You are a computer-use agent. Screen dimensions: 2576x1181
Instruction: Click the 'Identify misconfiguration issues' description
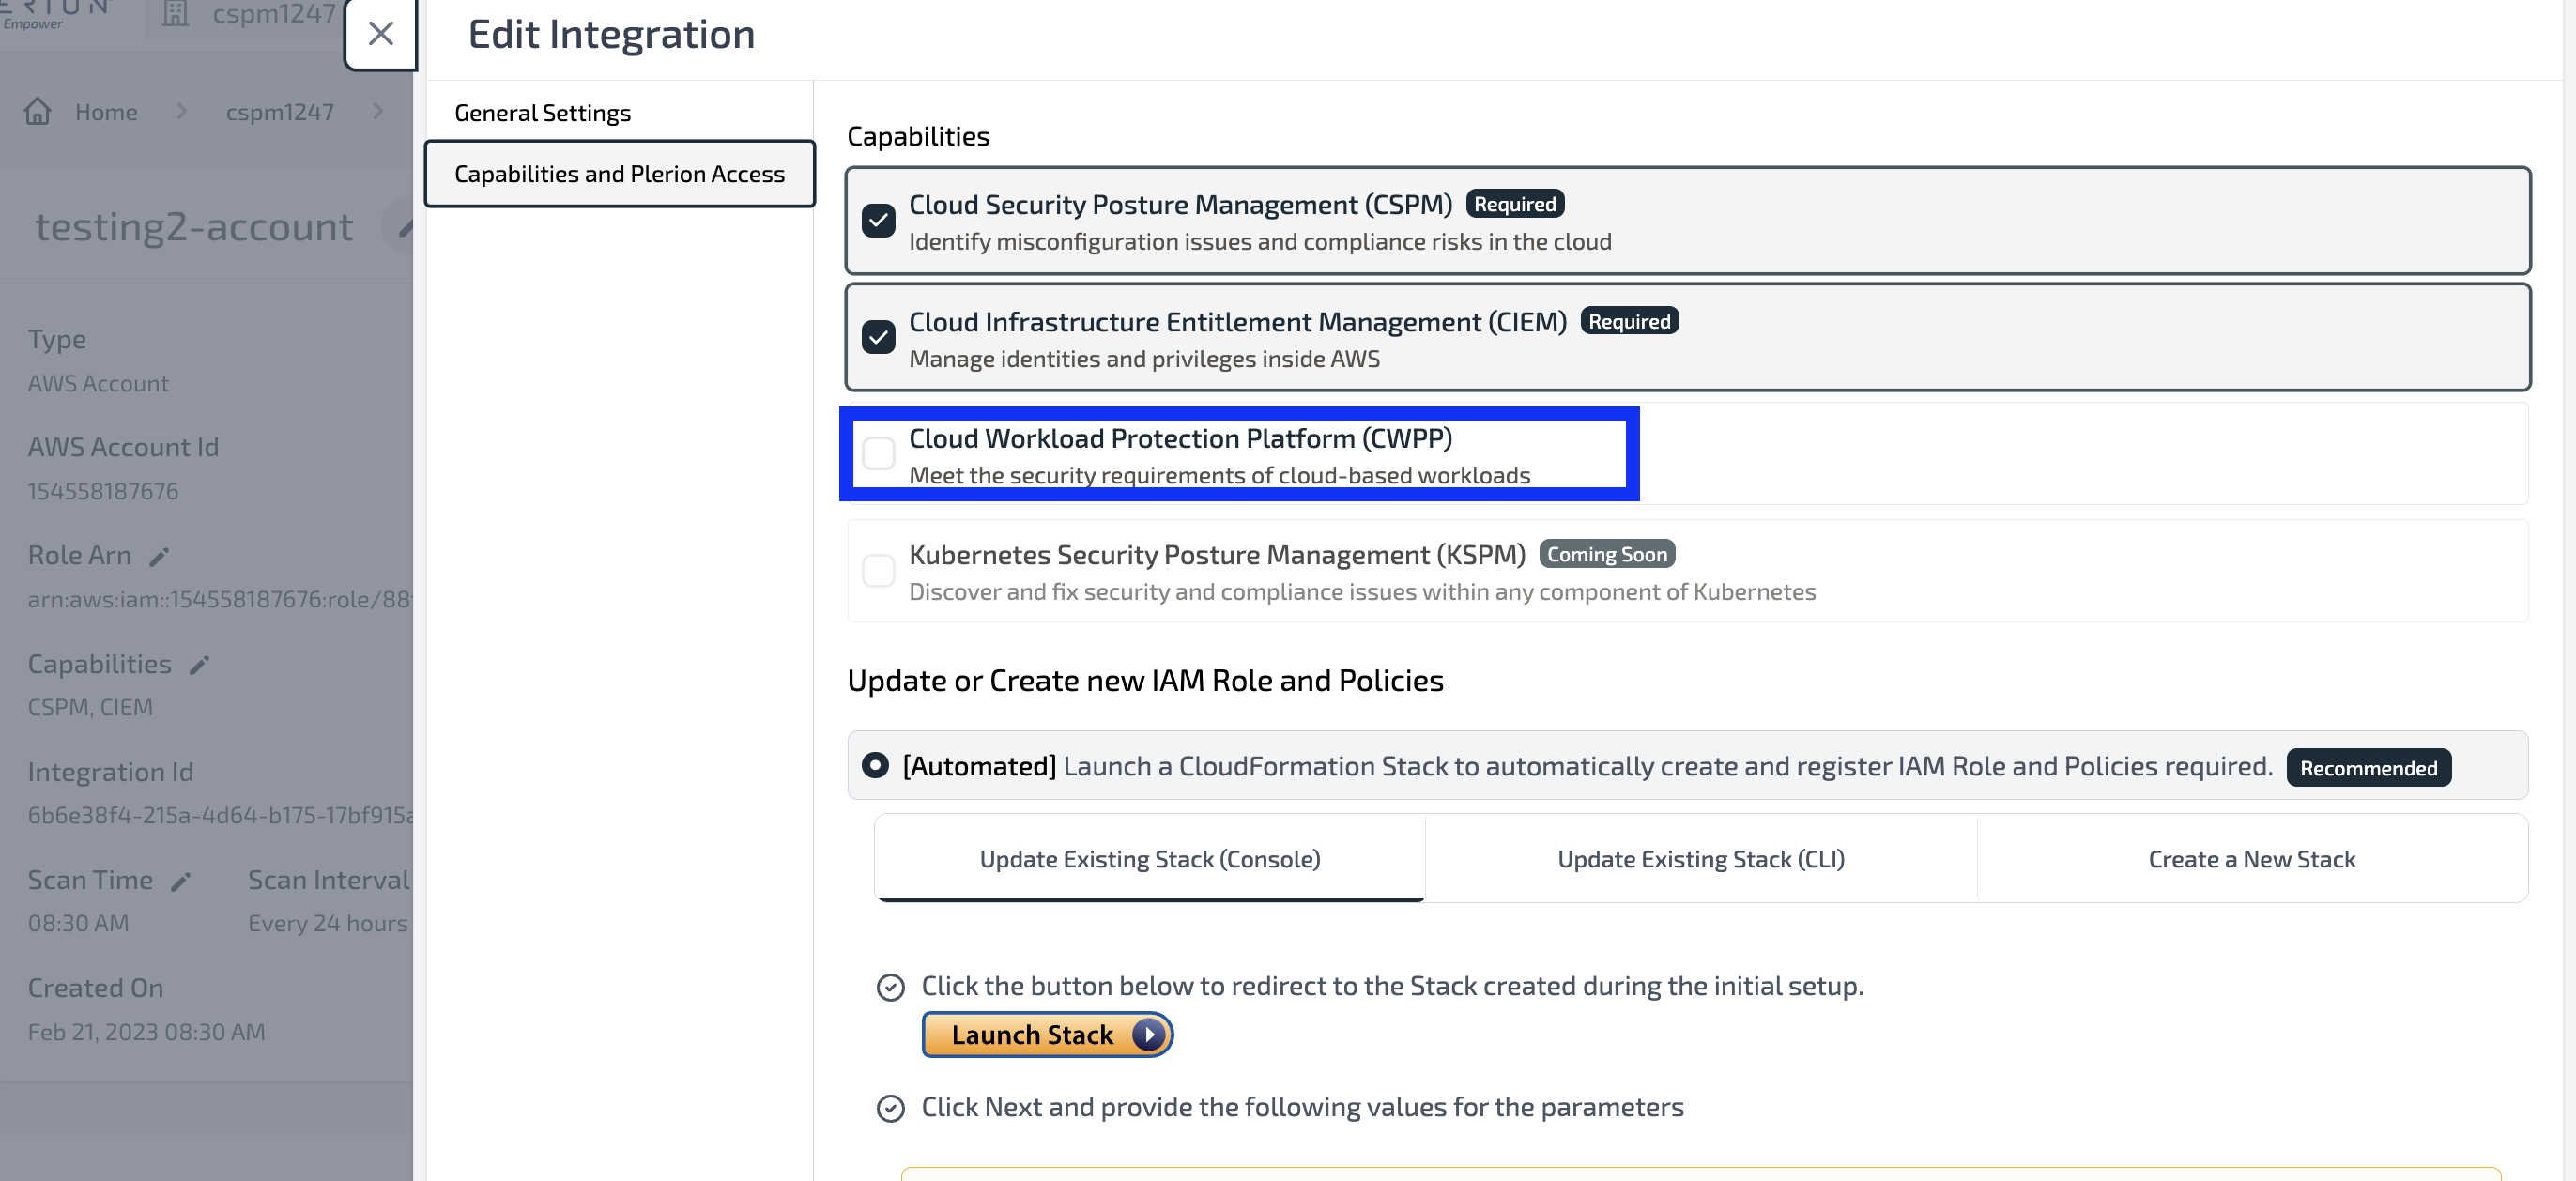1260,241
